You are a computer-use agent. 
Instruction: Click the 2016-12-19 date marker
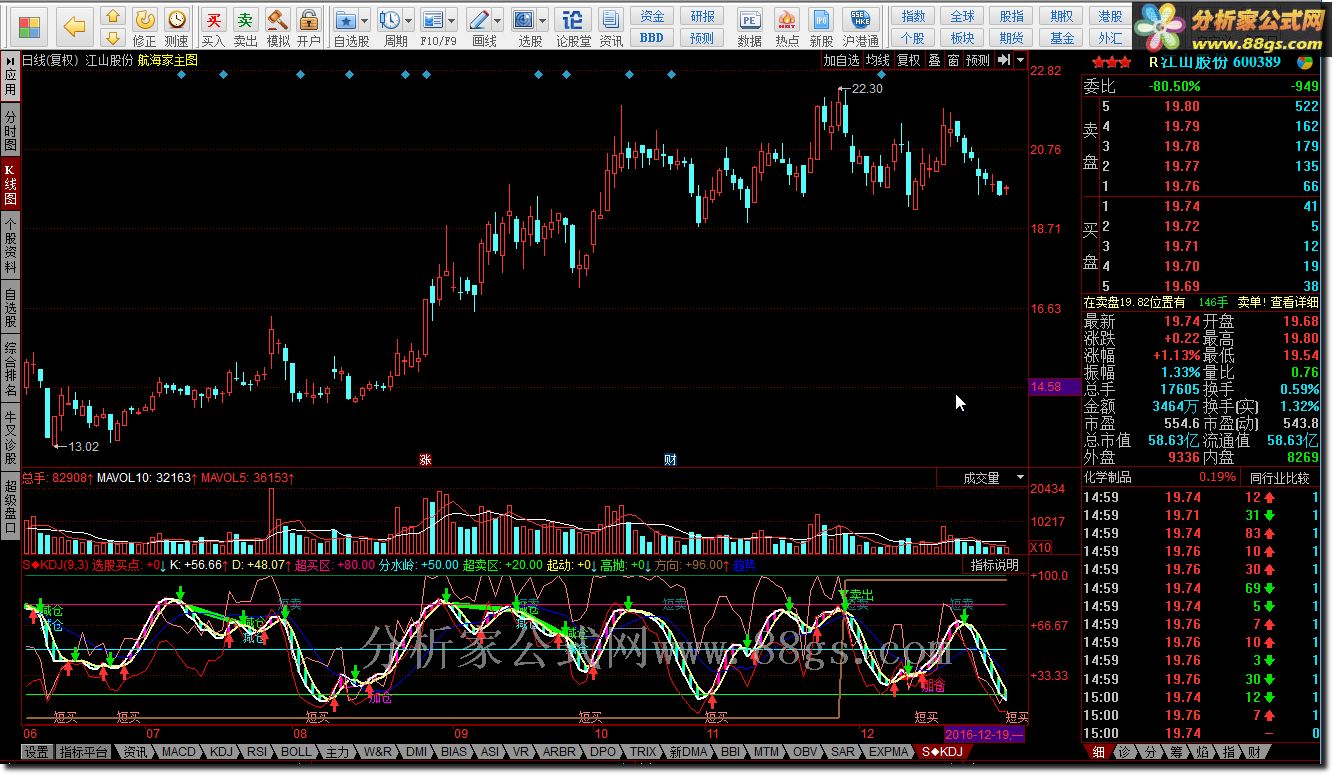984,735
